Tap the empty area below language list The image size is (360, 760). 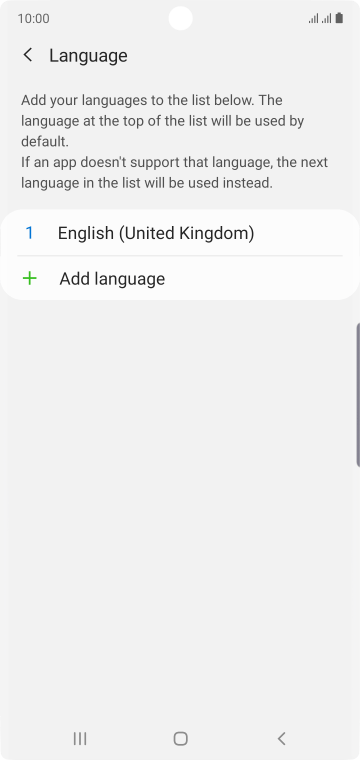[180, 509]
